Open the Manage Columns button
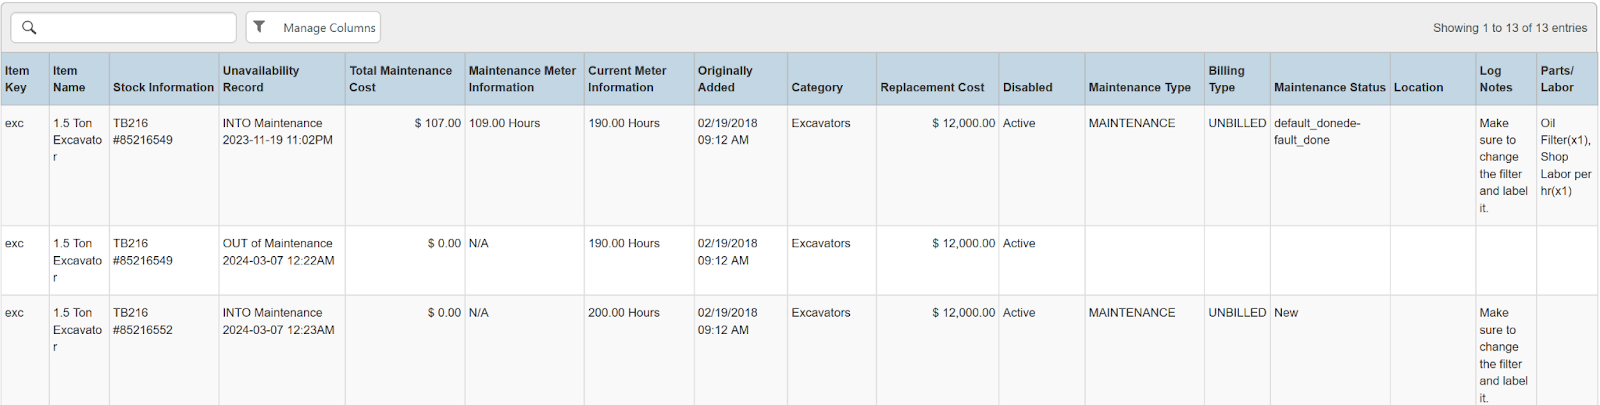The image size is (1600, 405). tap(328, 28)
